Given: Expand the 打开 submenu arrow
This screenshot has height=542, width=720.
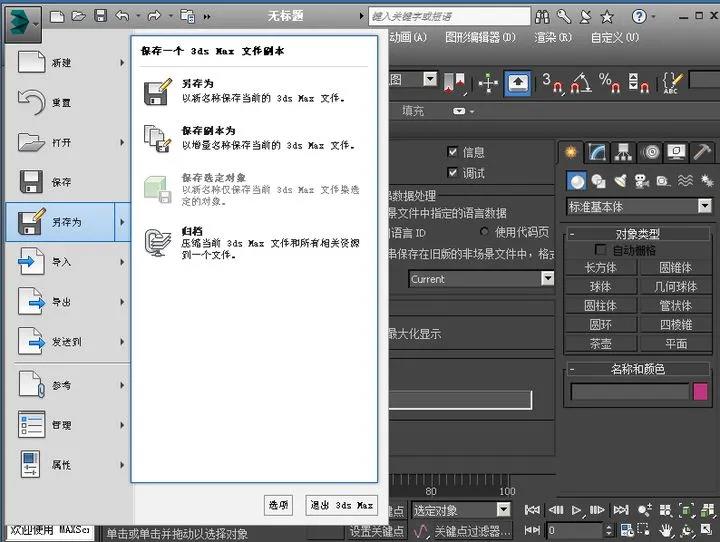Looking at the screenshot, I should coord(122,142).
